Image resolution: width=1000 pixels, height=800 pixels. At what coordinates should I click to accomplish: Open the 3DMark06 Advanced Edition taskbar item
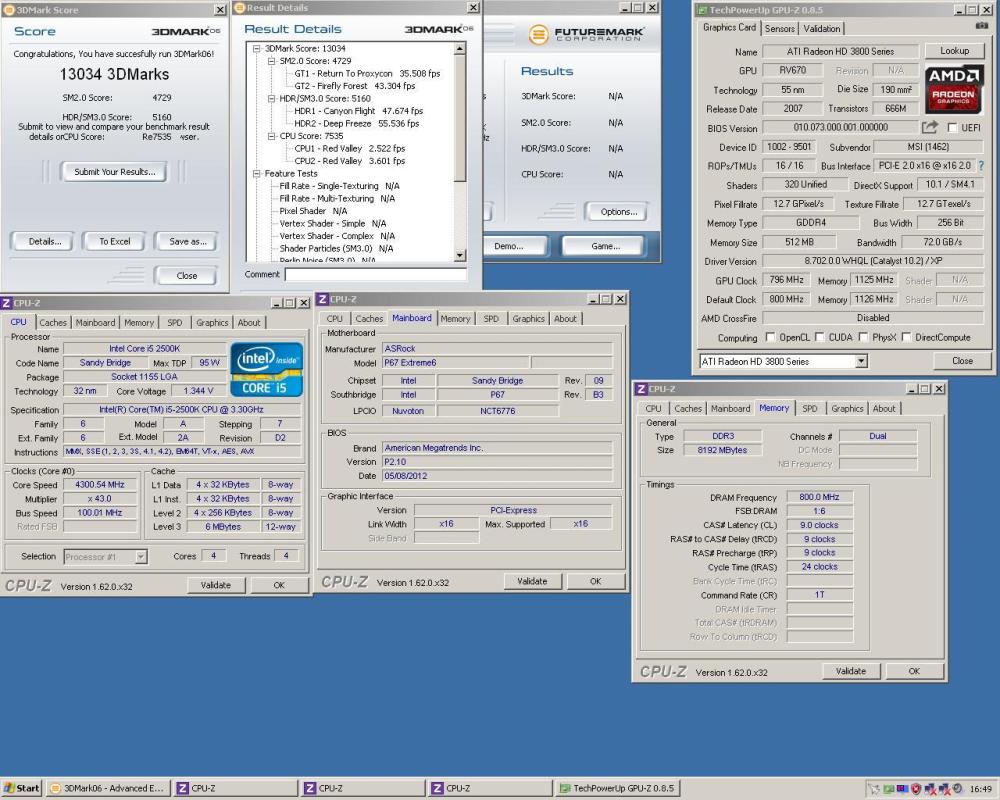tap(108, 788)
